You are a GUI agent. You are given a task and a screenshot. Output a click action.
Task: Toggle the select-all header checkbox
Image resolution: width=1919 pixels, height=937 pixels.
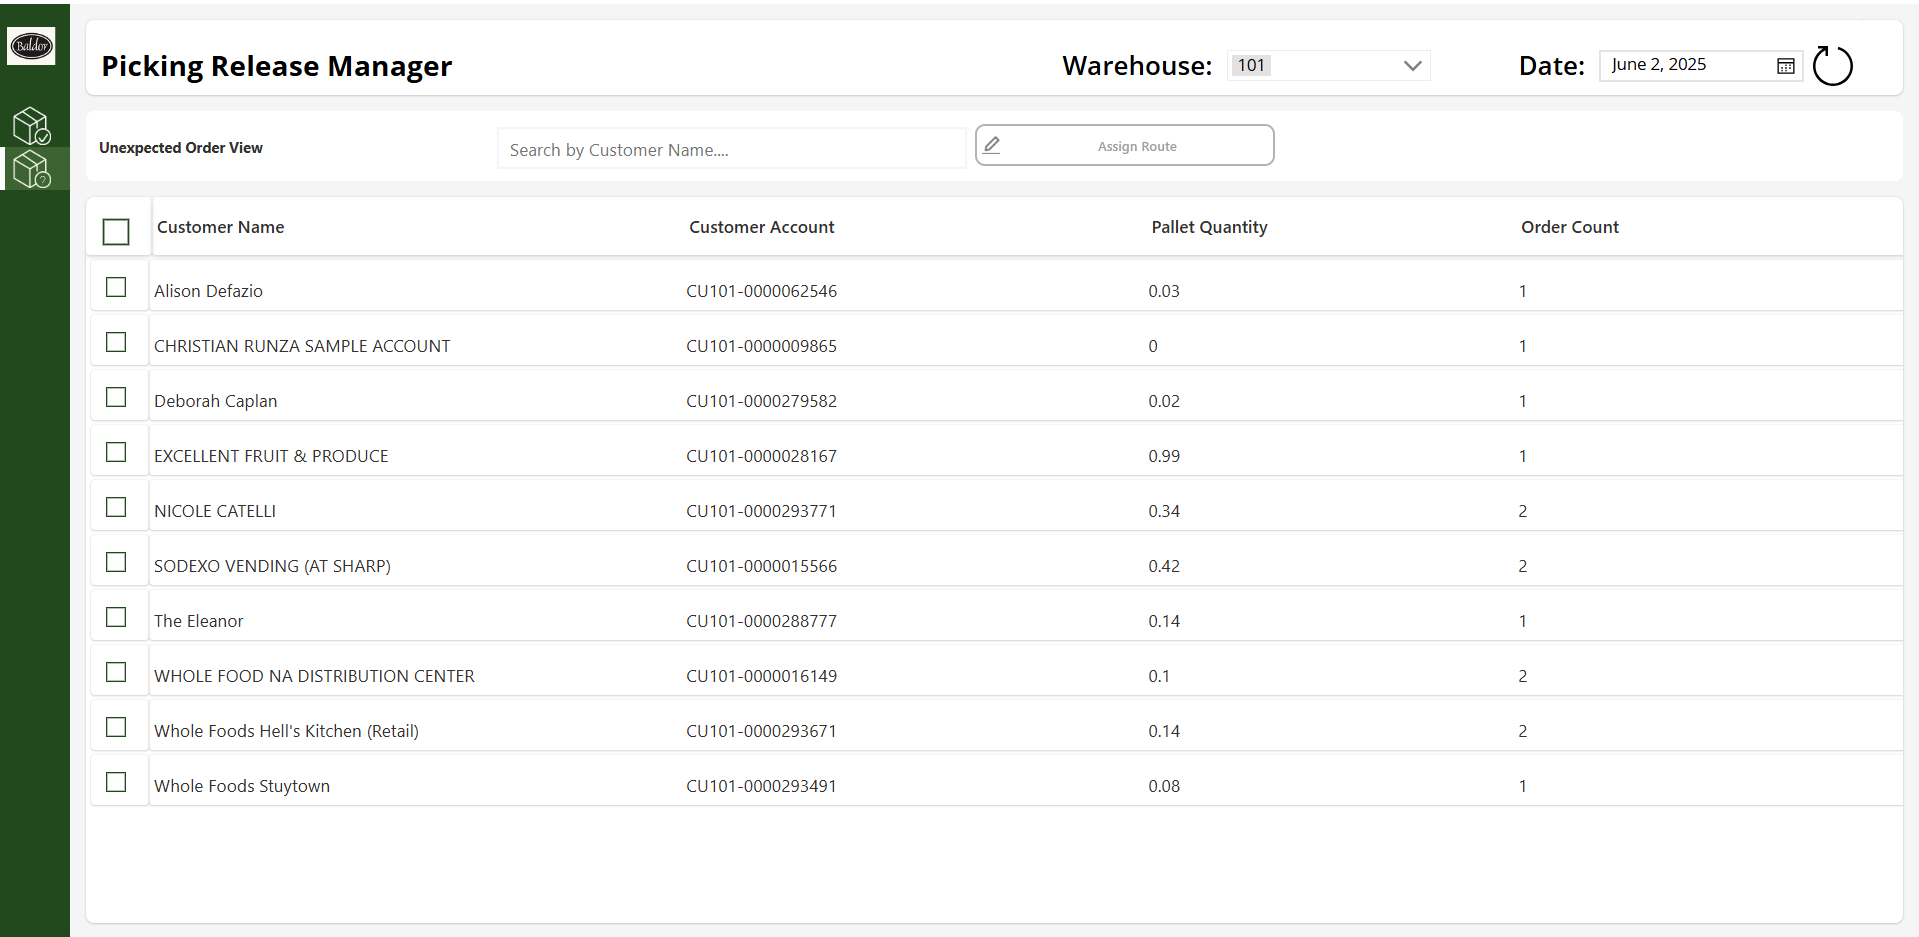point(116,232)
